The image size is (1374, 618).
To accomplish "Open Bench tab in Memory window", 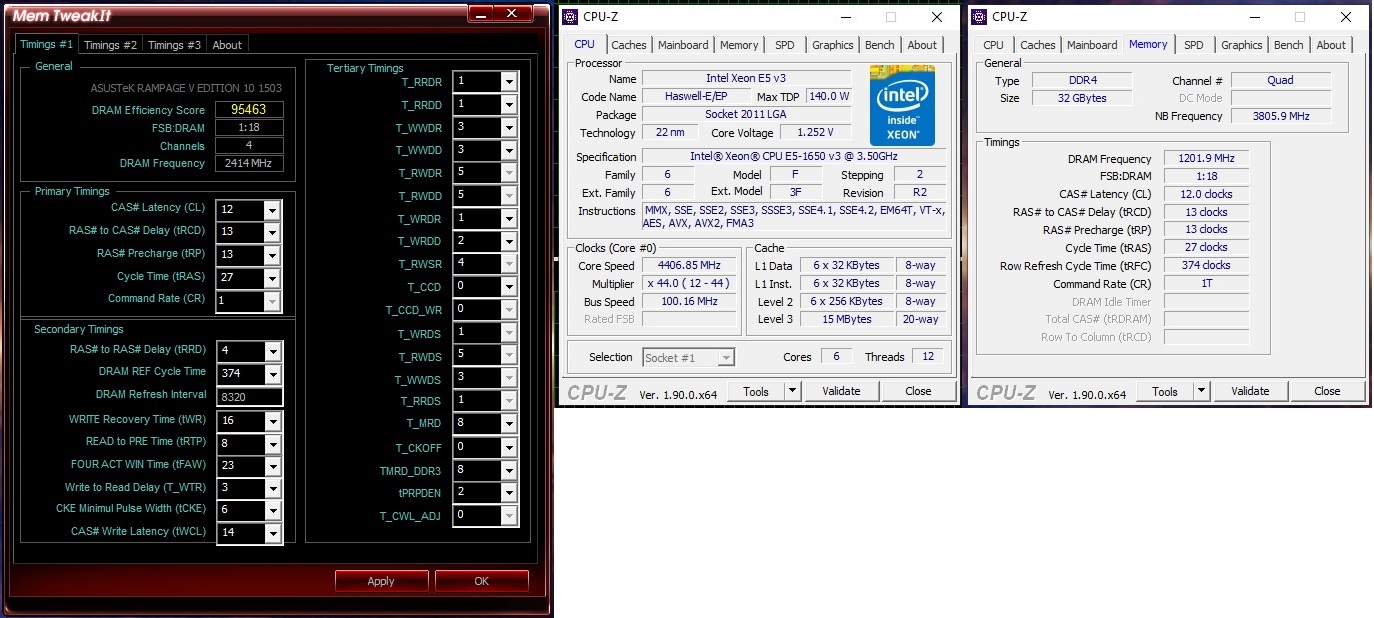I will pyautogui.click(x=1288, y=45).
